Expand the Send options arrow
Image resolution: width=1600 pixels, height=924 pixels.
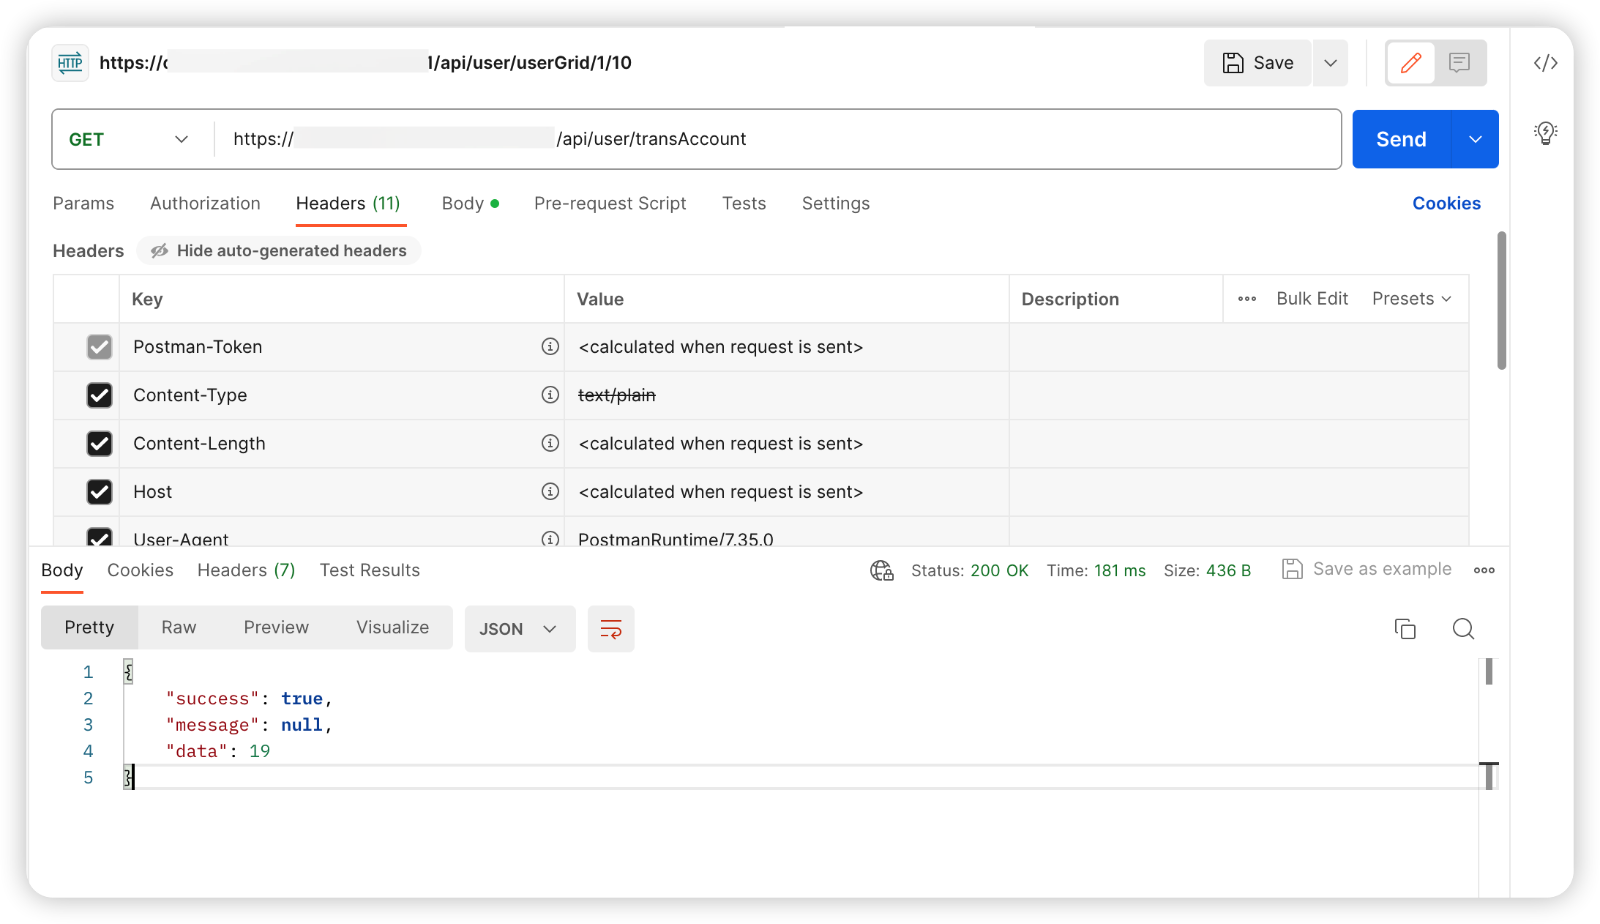tap(1475, 139)
